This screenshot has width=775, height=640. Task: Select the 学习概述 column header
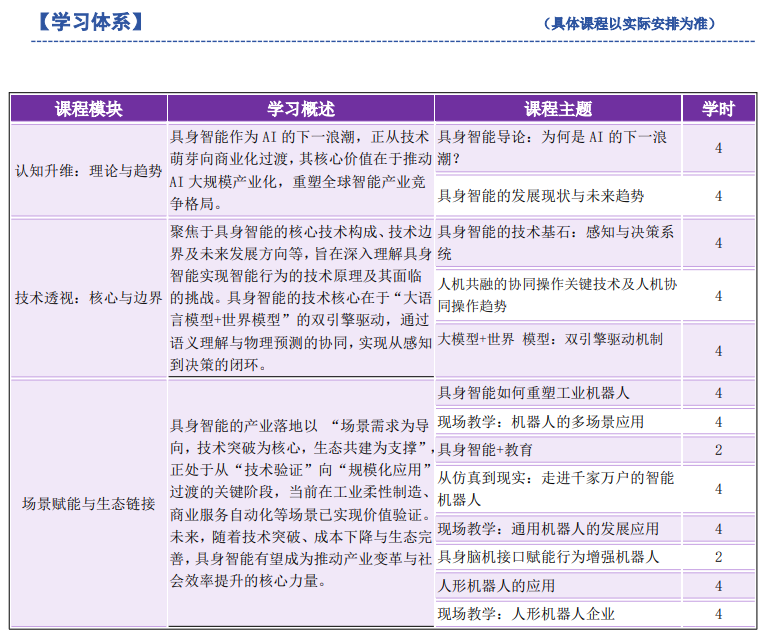(x=300, y=108)
